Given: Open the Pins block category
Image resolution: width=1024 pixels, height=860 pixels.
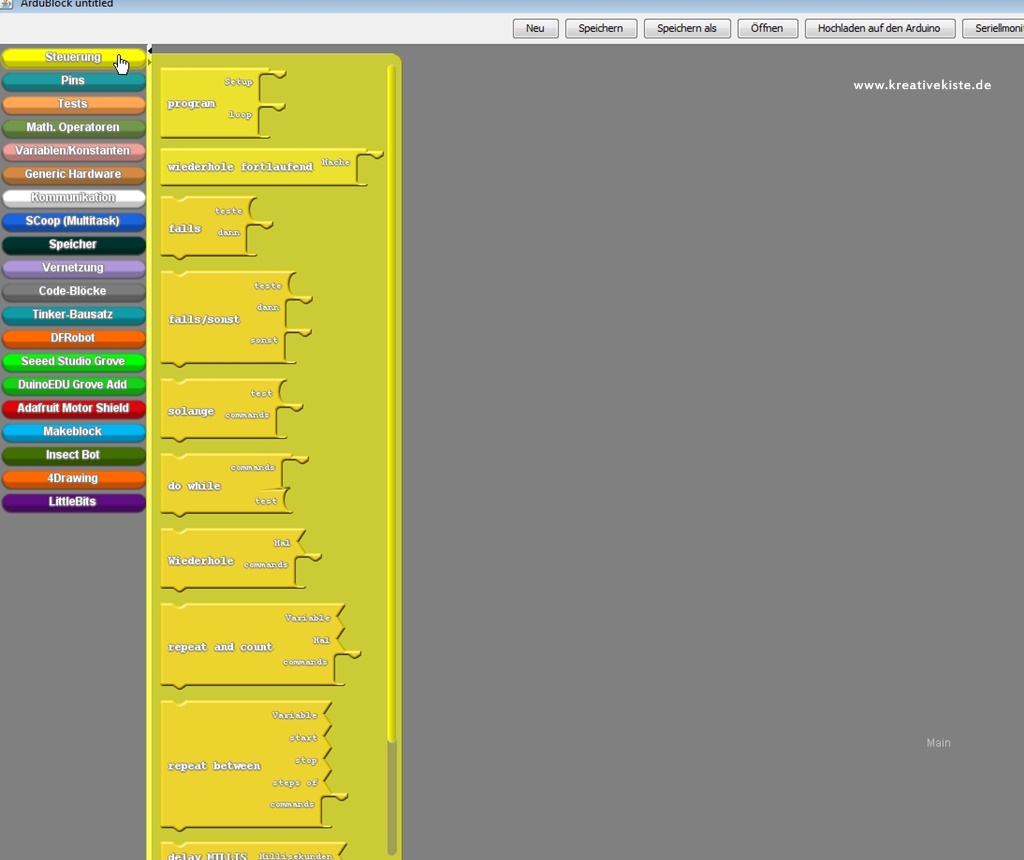Looking at the screenshot, I should 73,81.
